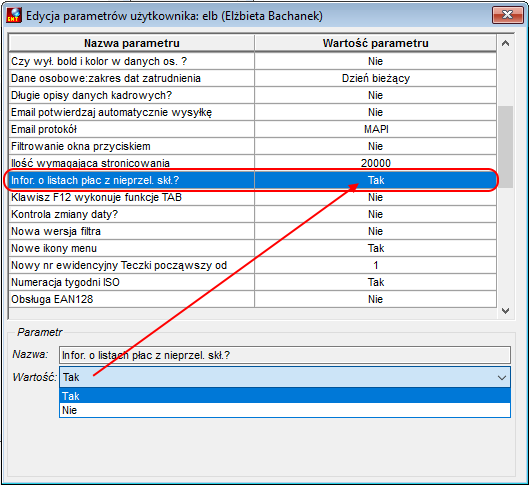
Task: Choose Nie from the Wartość dropdown list
Action: pyautogui.click(x=285, y=410)
